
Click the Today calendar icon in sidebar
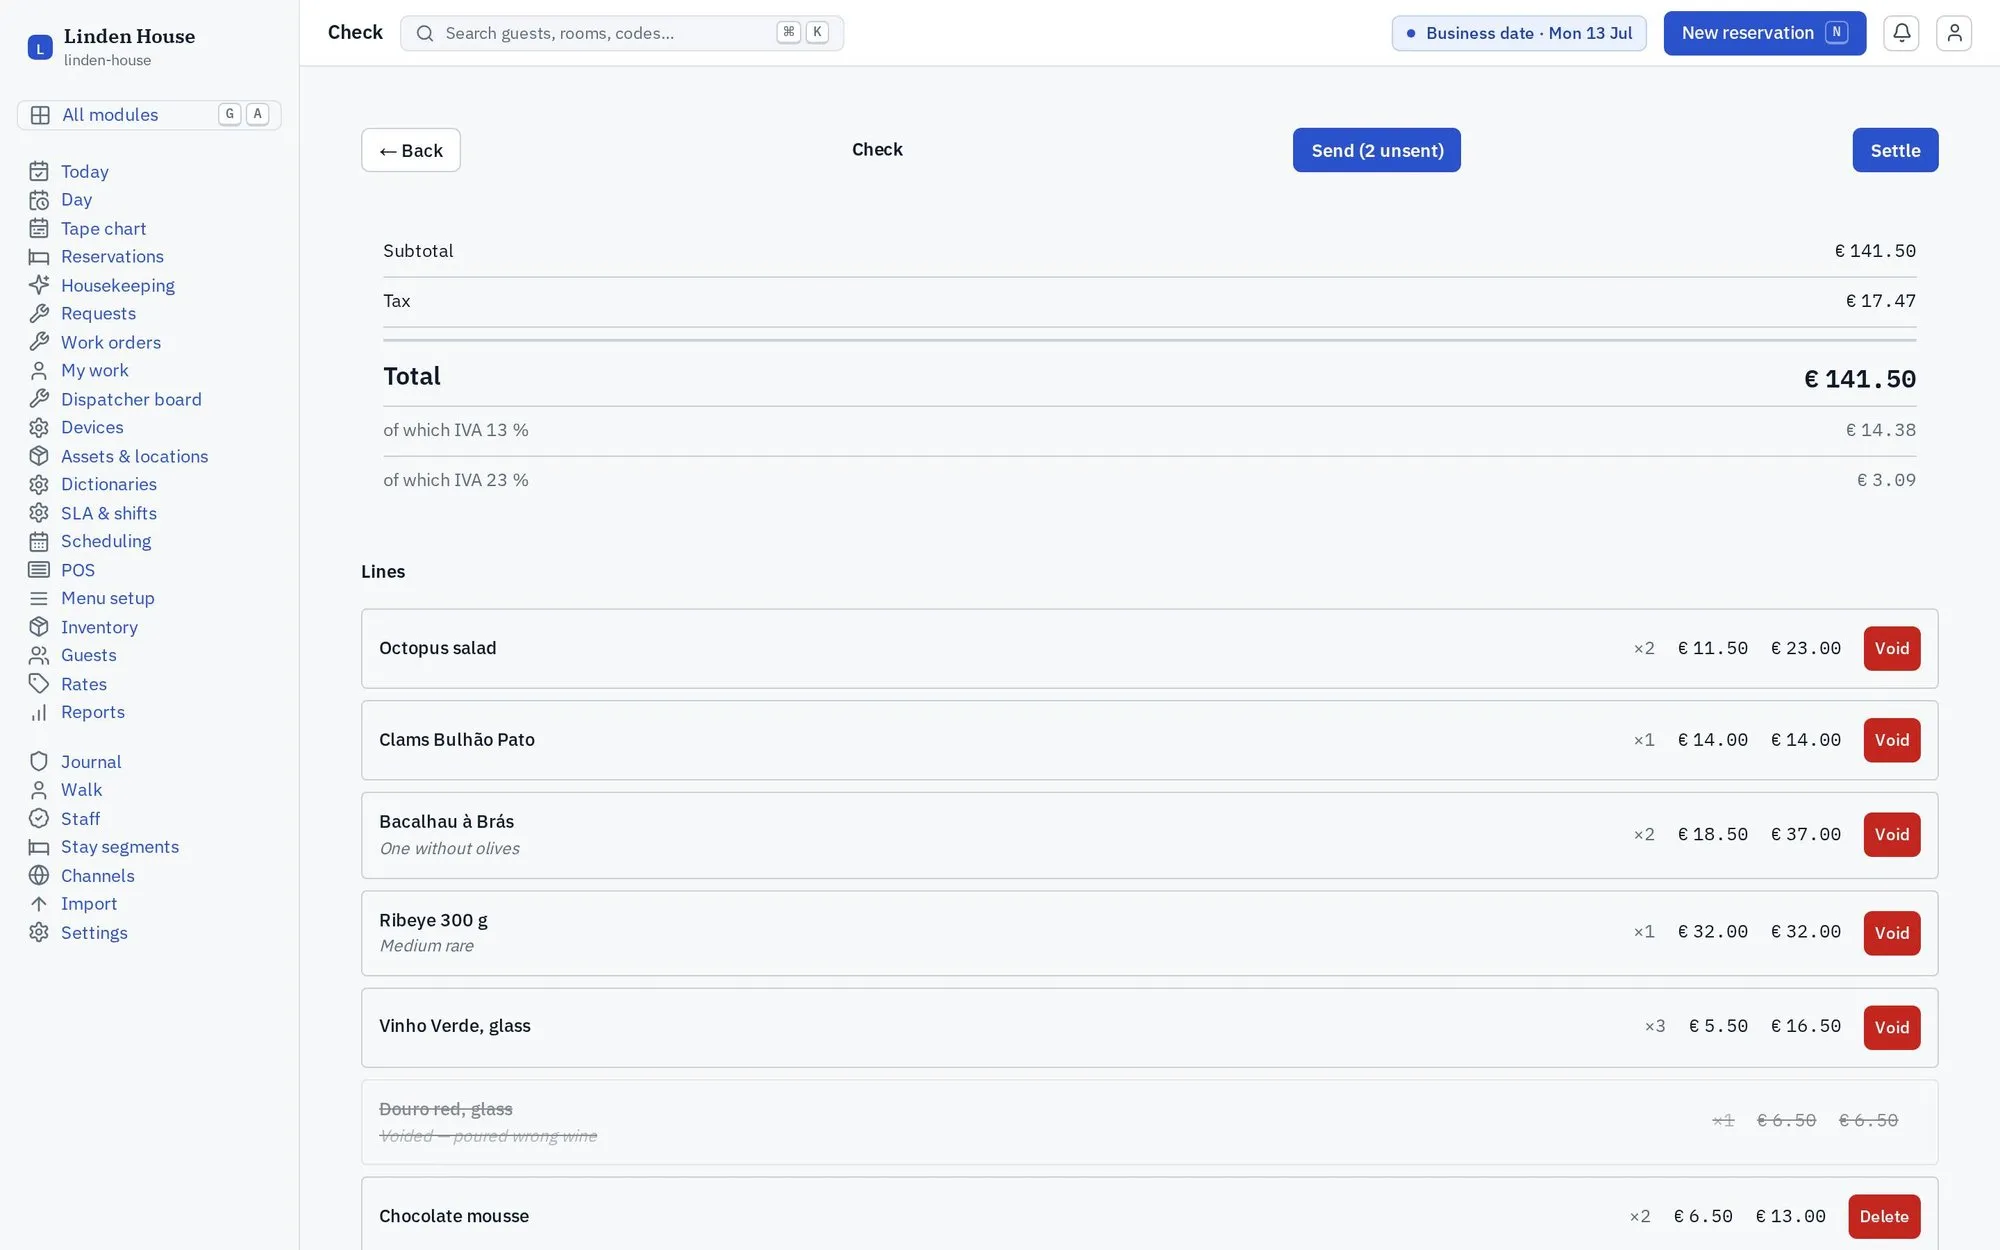click(39, 171)
